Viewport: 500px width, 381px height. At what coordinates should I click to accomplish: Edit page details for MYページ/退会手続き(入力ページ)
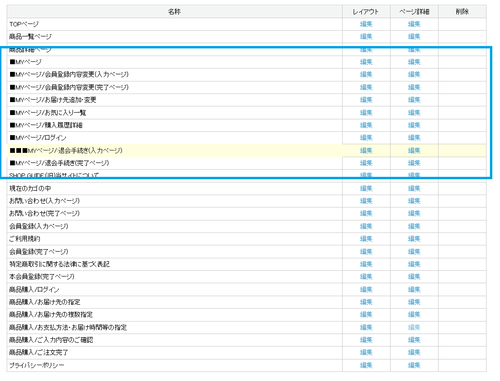pos(414,151)
